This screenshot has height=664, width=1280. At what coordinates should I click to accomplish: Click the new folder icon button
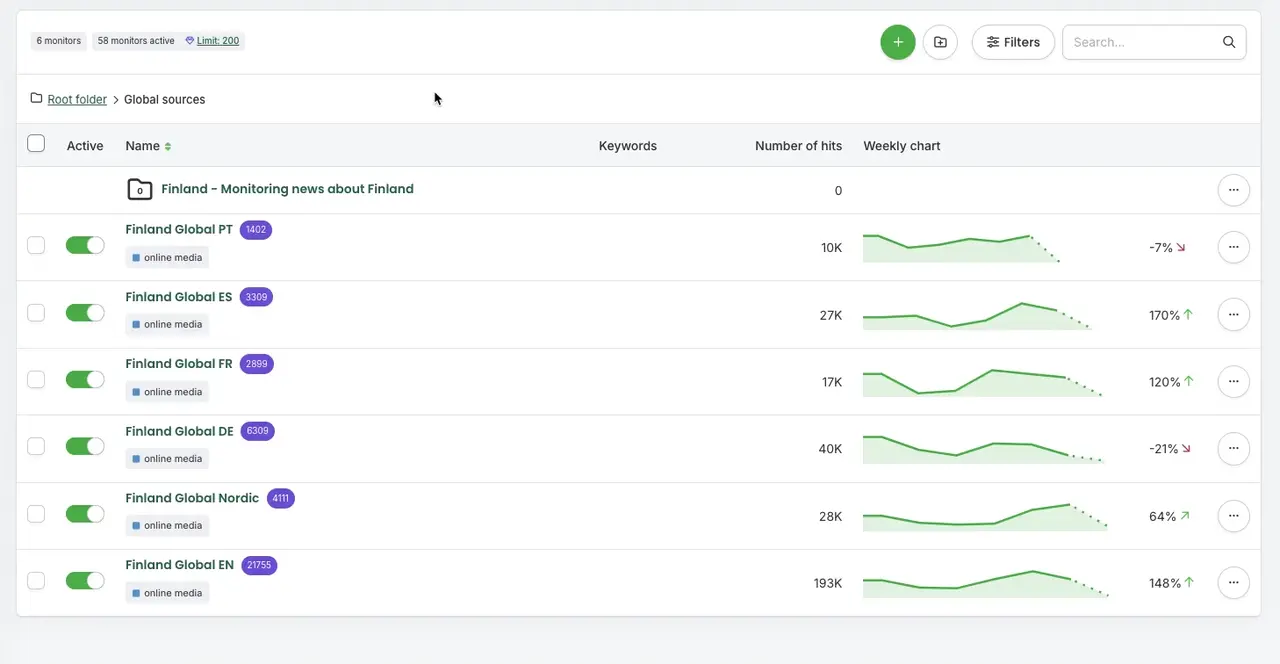940,42
